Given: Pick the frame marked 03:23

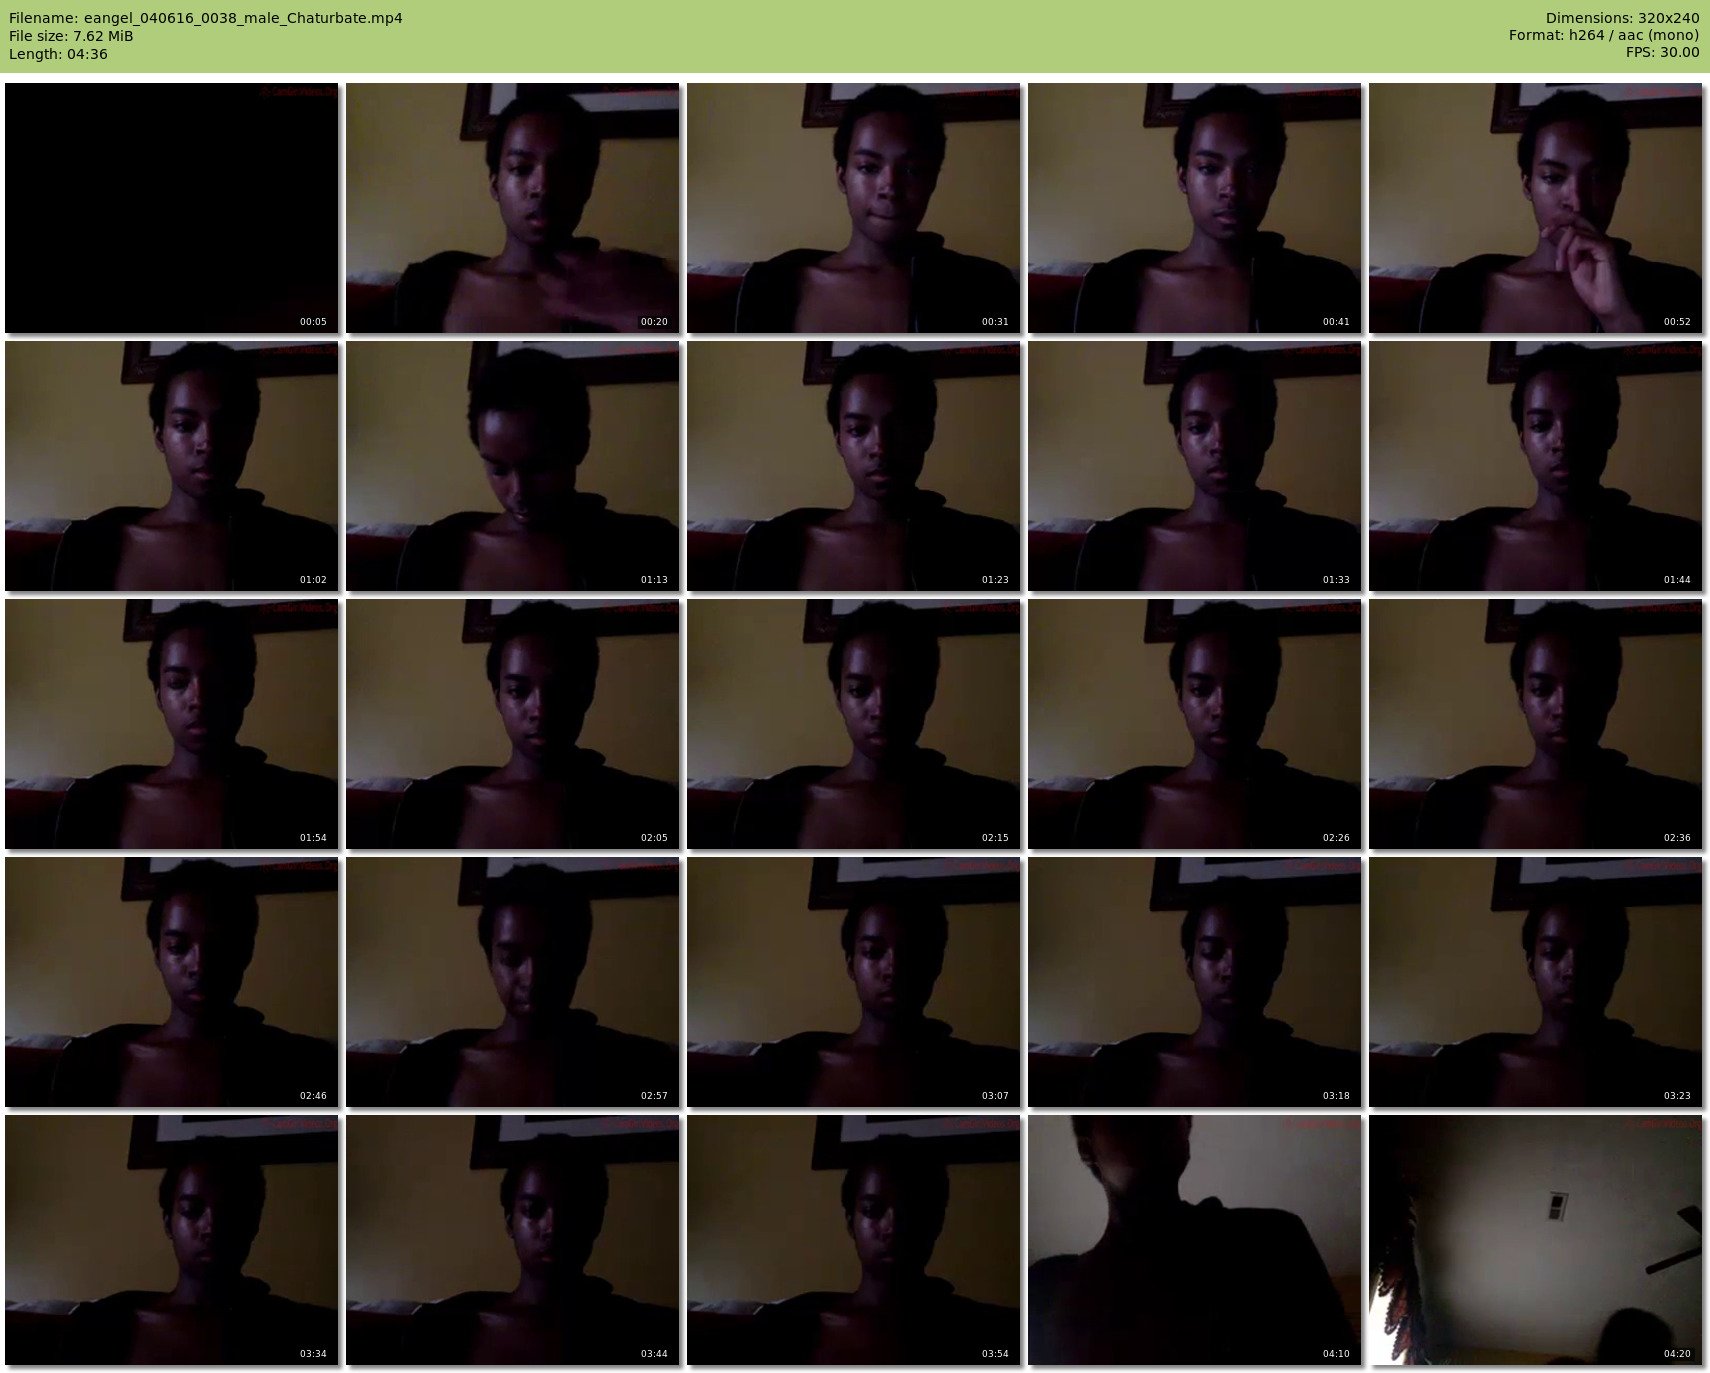Looking at the screenshot, I should click(x=1536, y=982).
